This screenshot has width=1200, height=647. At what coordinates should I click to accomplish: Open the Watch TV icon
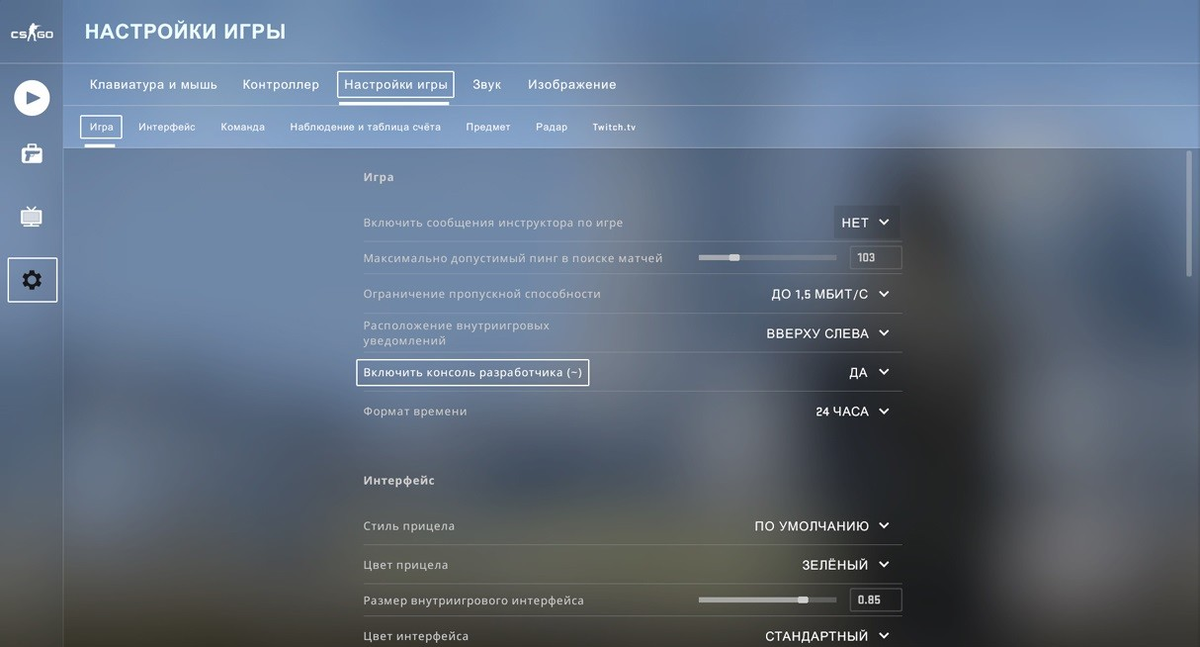click(x=31, y=214)
